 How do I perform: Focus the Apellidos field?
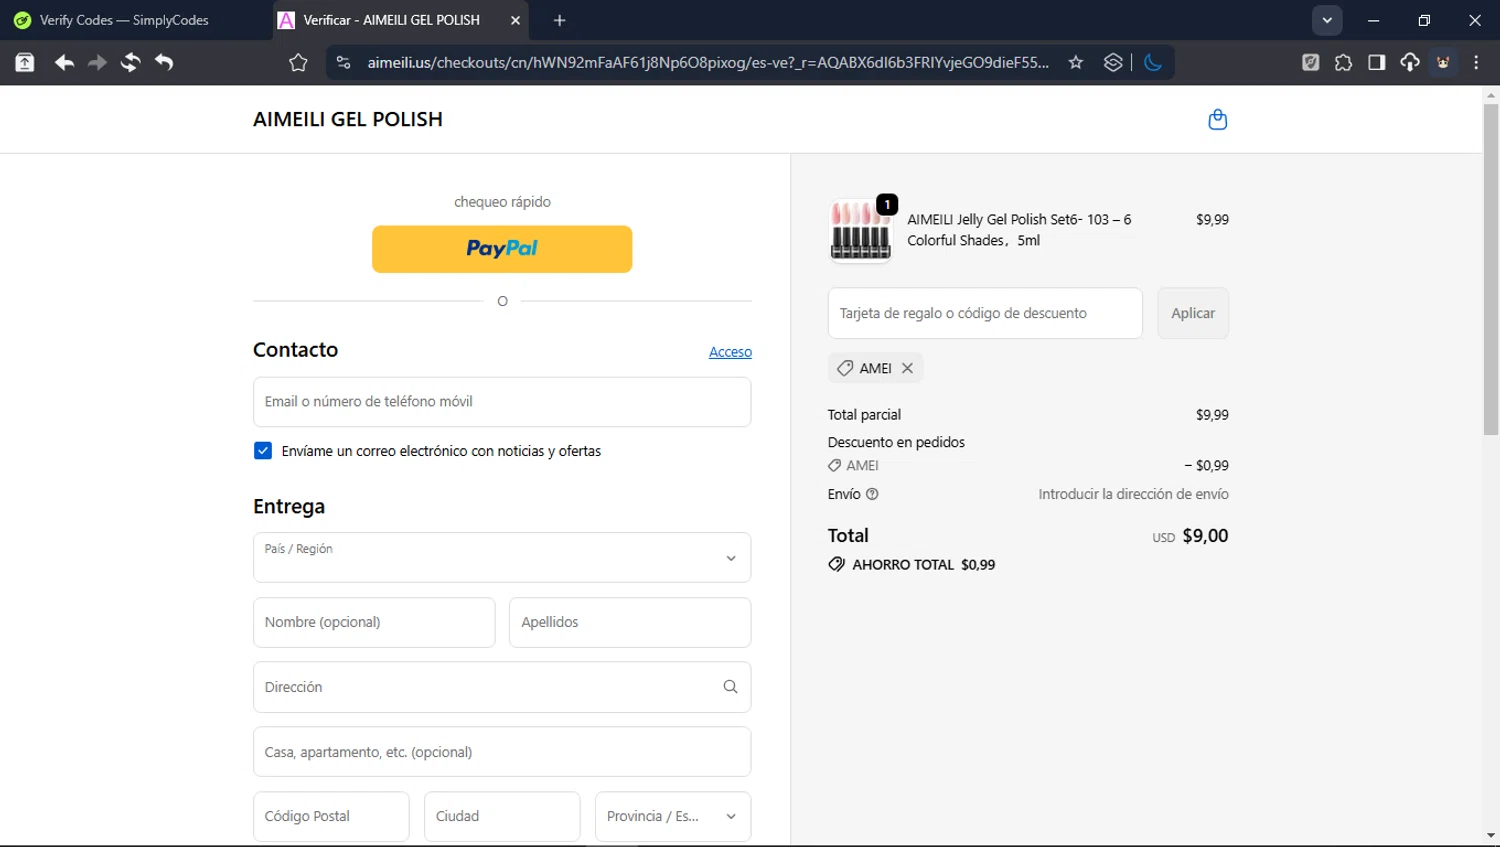tap(630, 622)
